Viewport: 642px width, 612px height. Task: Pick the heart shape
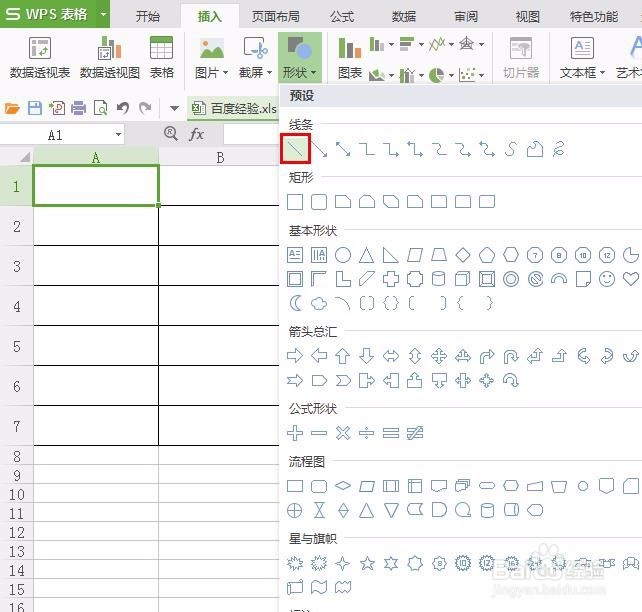point(631,279)
